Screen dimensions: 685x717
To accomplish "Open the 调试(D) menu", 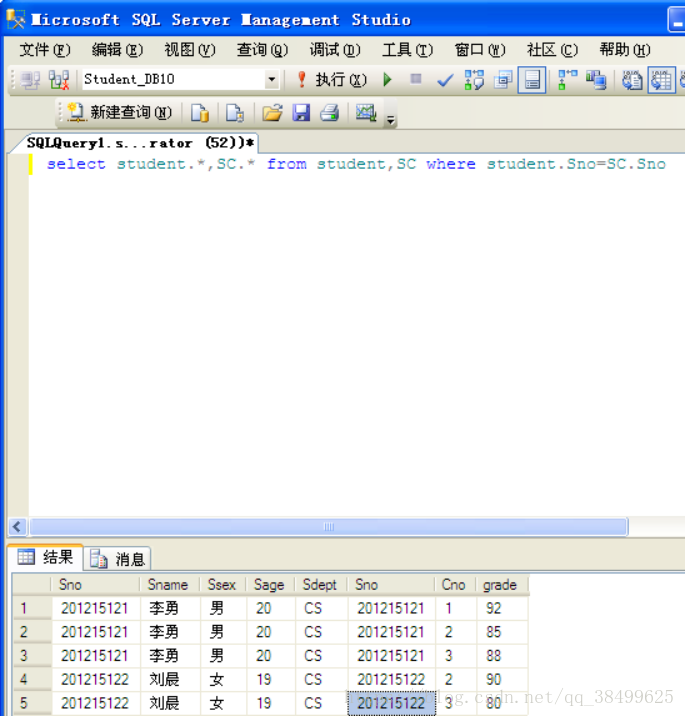I will coord(335,50).
